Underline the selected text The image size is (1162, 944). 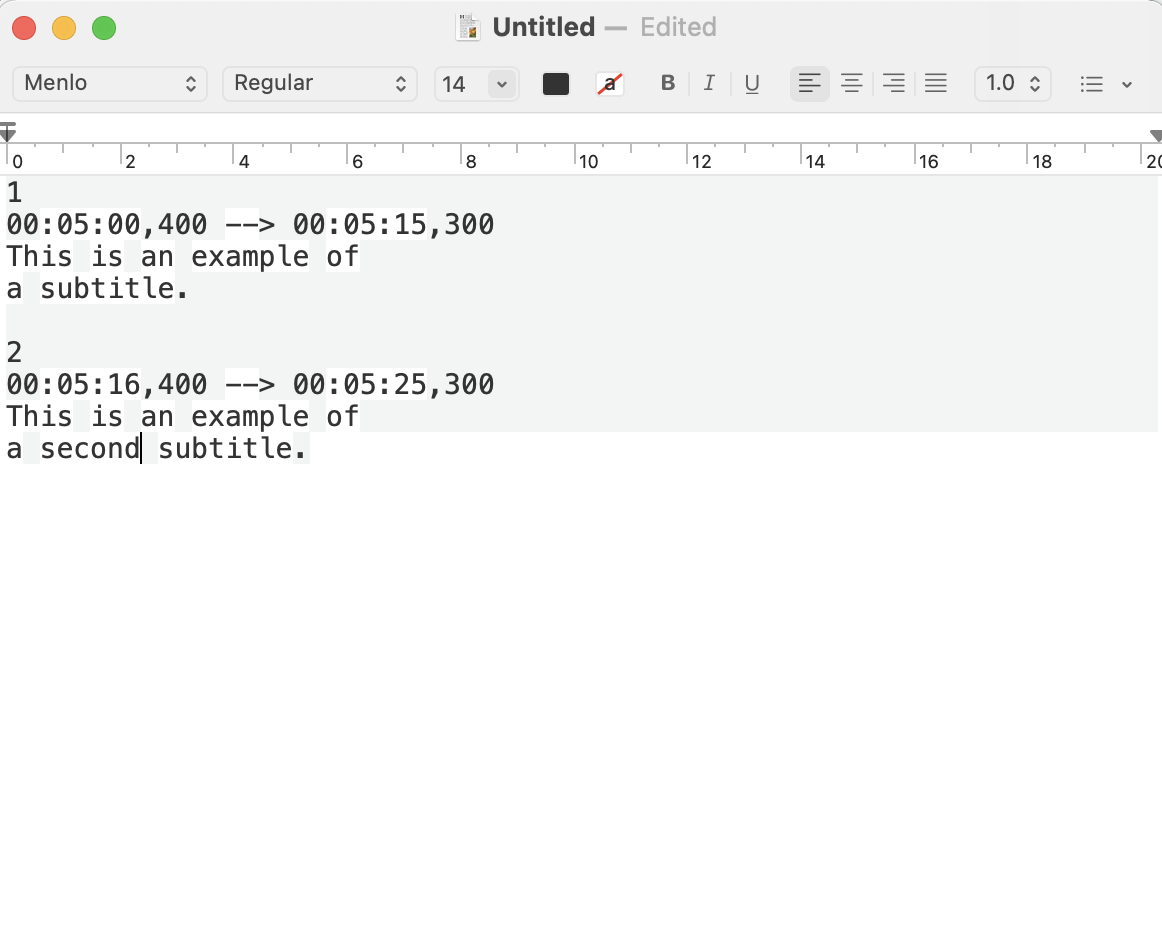point(751,83)
